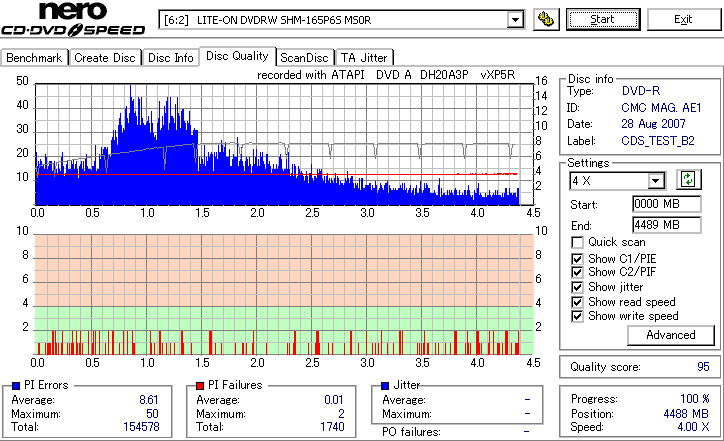
Task: Toggle Show read speed checkbox
Action: pos(577,302)
